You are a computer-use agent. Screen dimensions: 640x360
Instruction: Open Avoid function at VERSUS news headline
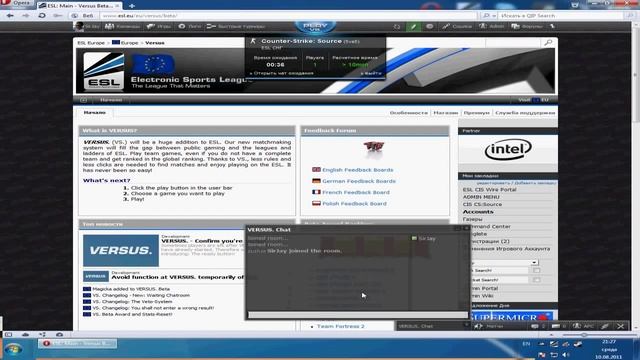(178, 277)
